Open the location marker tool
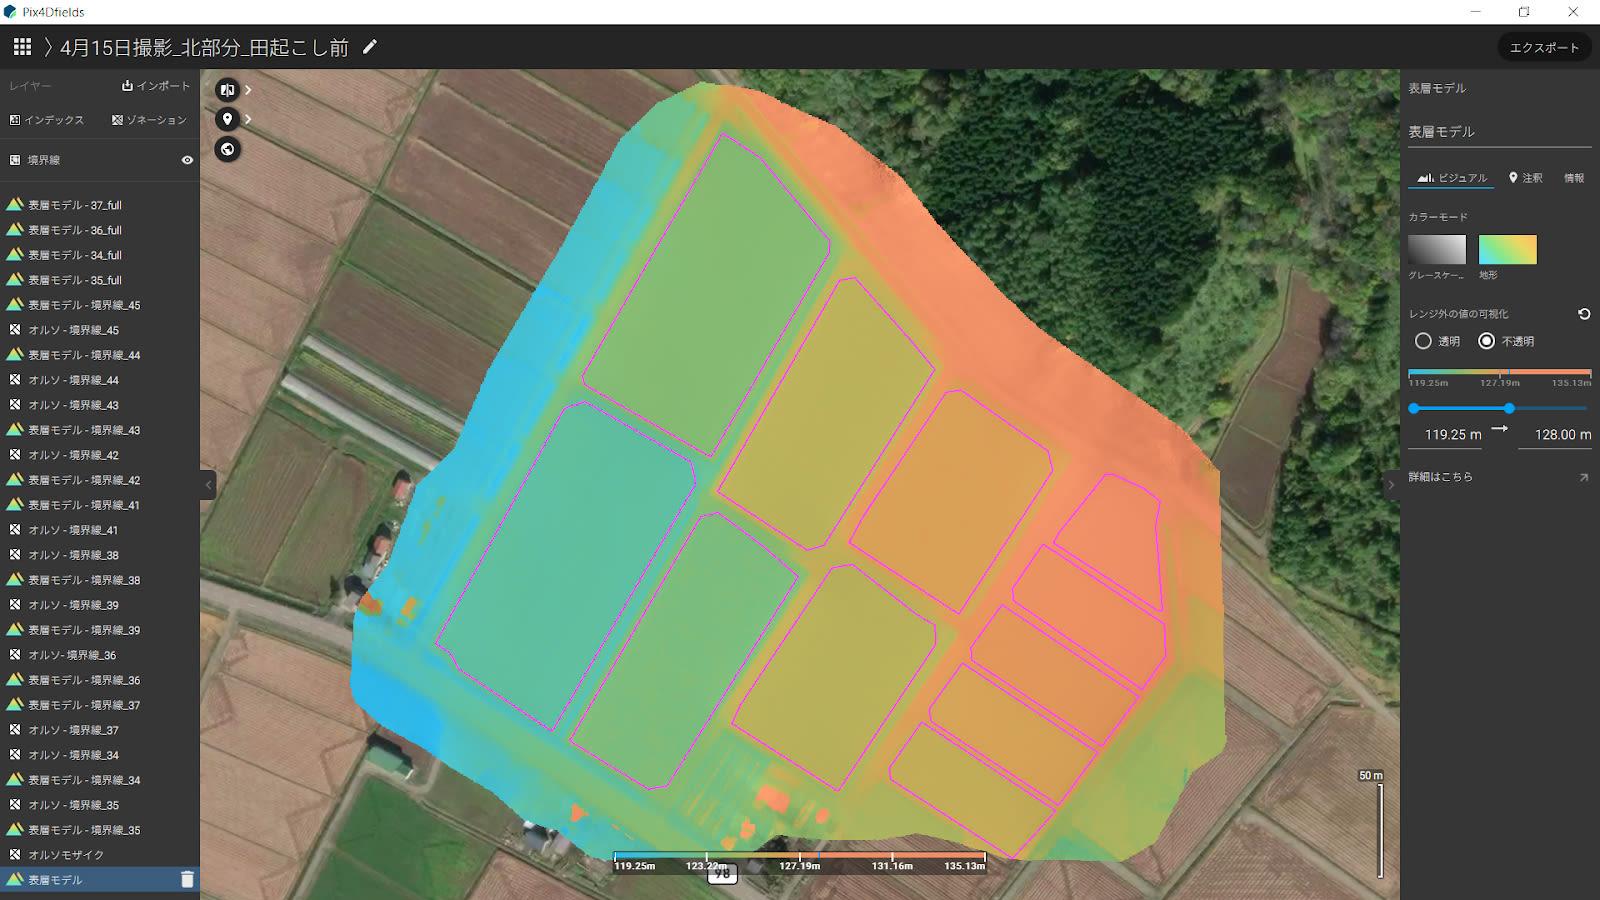 click(x=227, y=119)
